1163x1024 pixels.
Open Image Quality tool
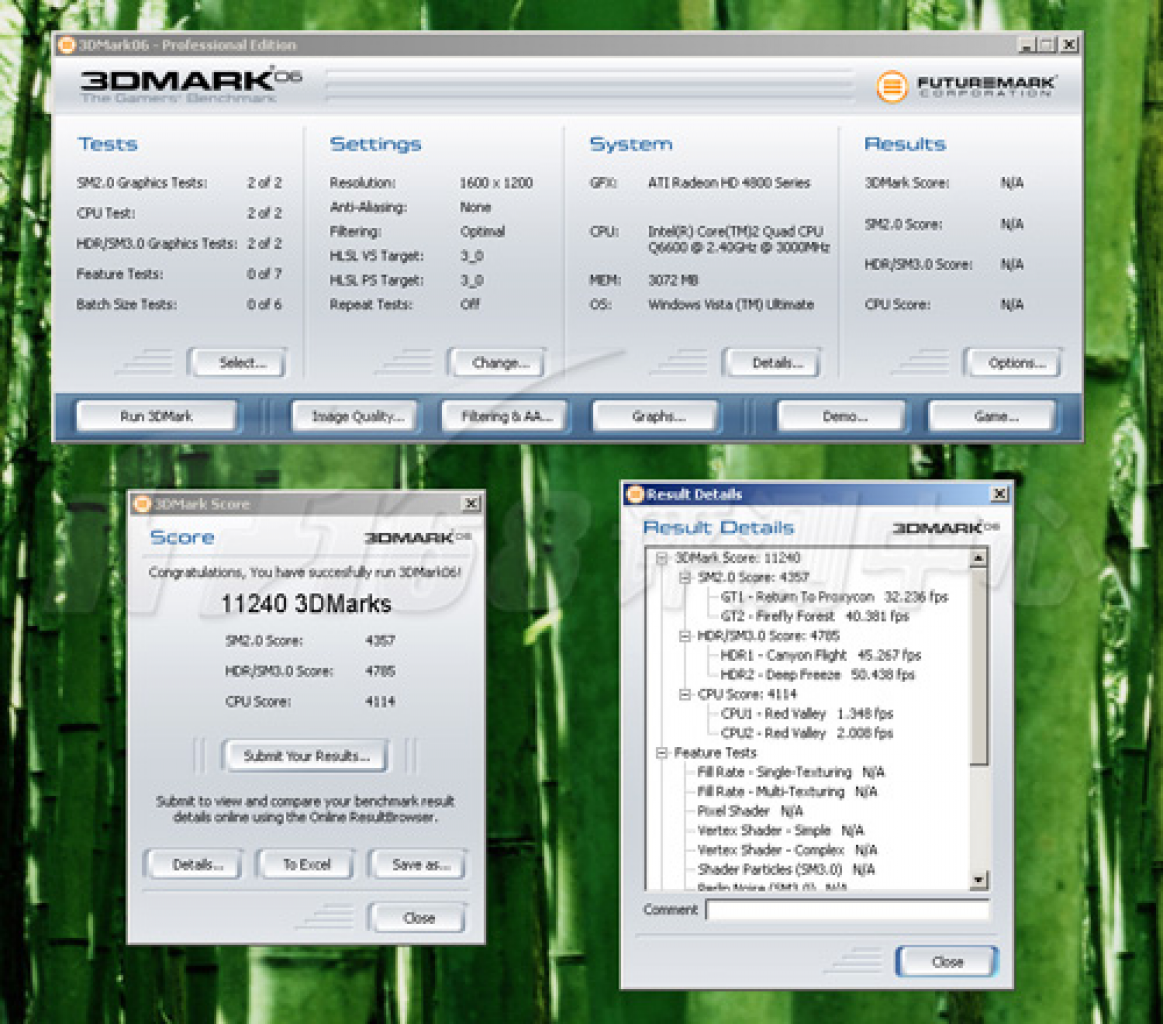[355, 416]
